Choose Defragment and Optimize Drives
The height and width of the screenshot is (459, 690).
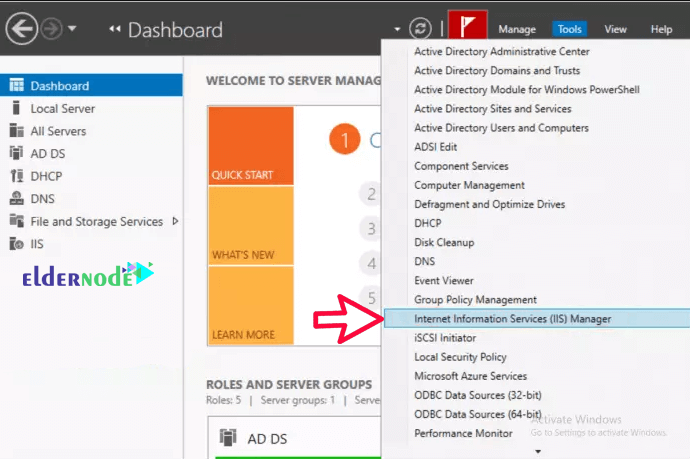click(x=489, y=204)
